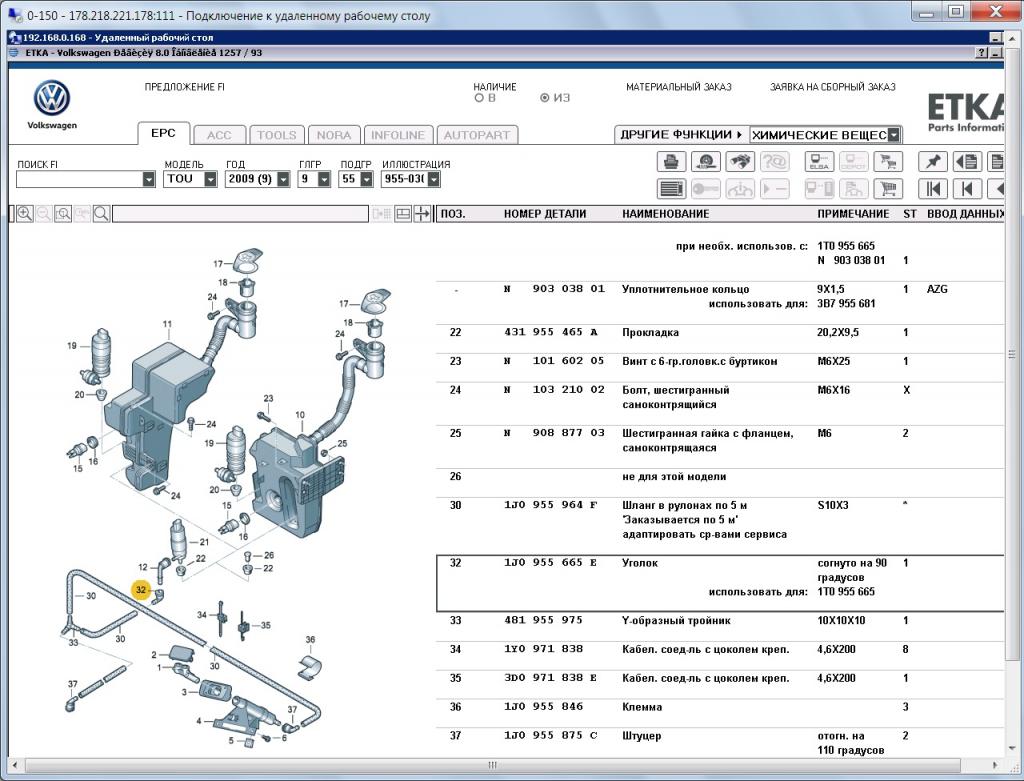Switch to the ACC tab

[219, 135]
